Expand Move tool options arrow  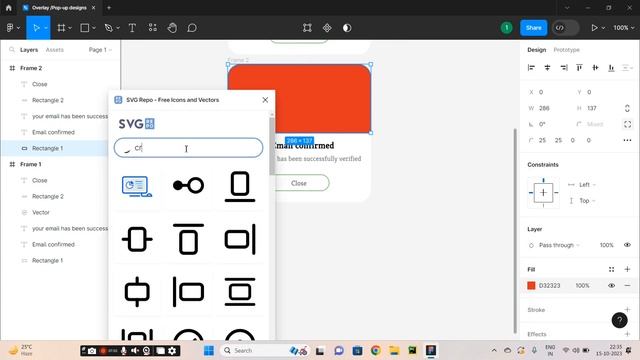[x=46, y=28]
